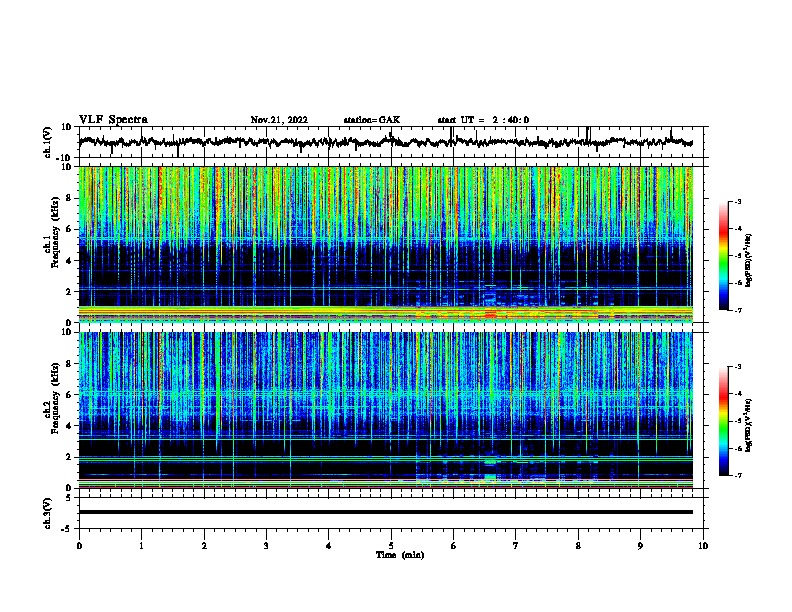Click the "-7" label on ch.2 color bar
The width and height of the screenshot is (792, 612).
[737, 476]
